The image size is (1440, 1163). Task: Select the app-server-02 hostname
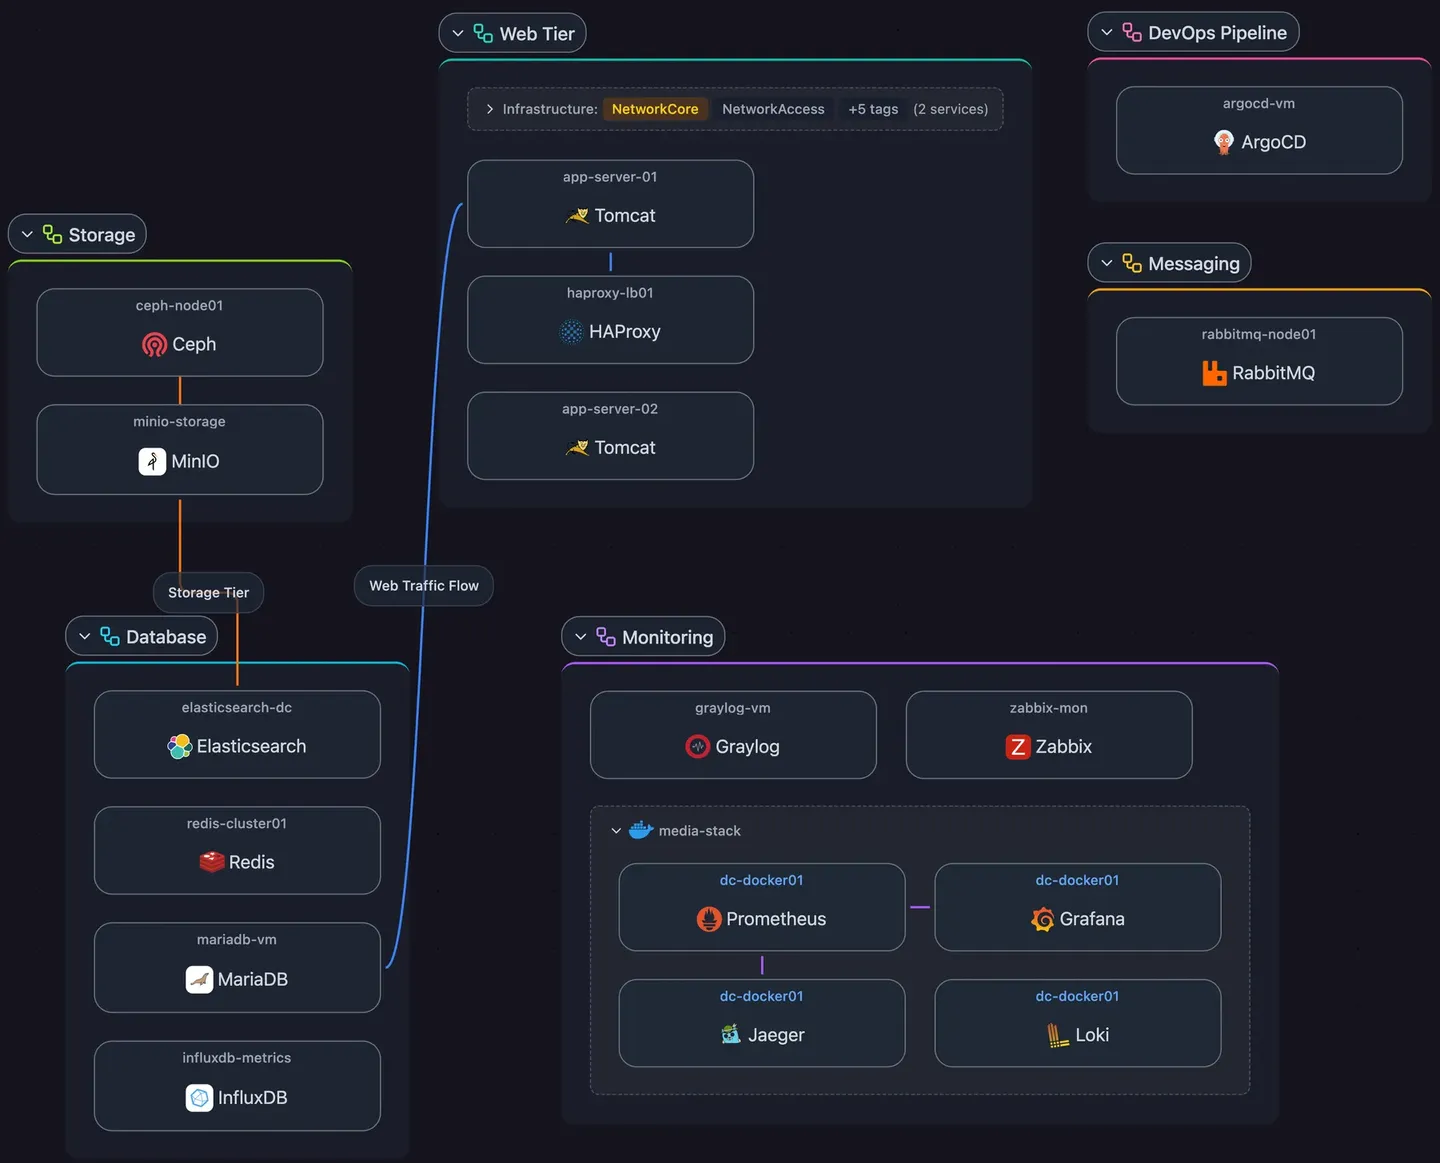(x=610, y=409)
